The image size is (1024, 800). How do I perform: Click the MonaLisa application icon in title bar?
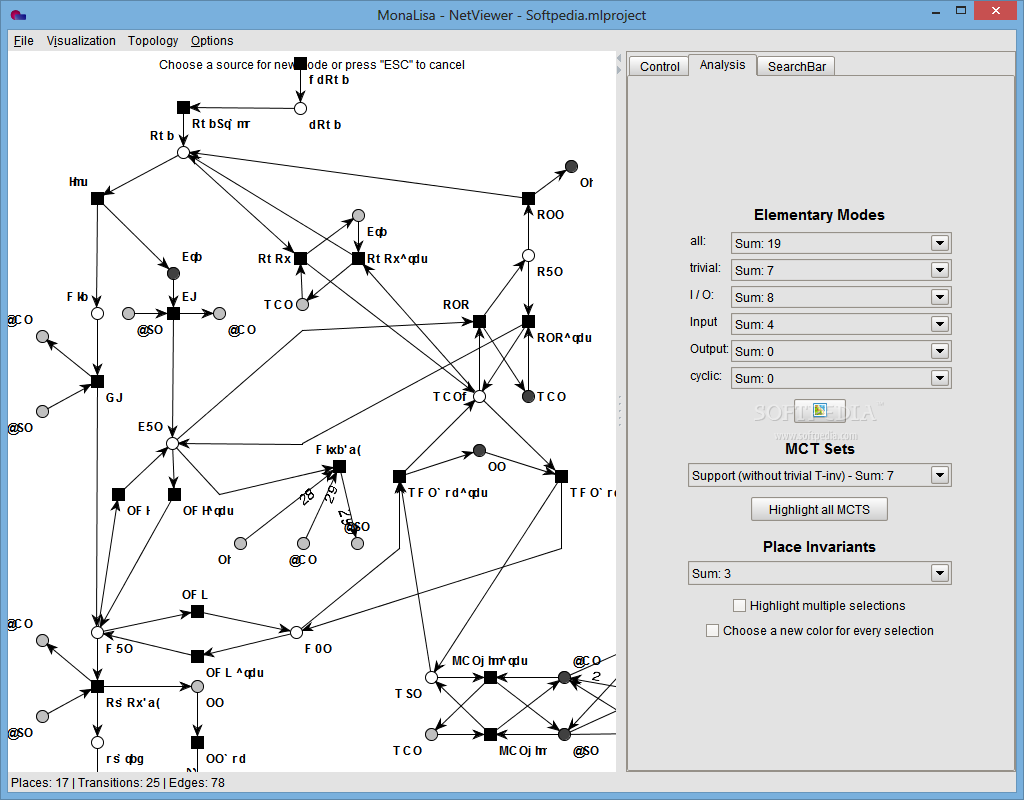pos(18,14)
